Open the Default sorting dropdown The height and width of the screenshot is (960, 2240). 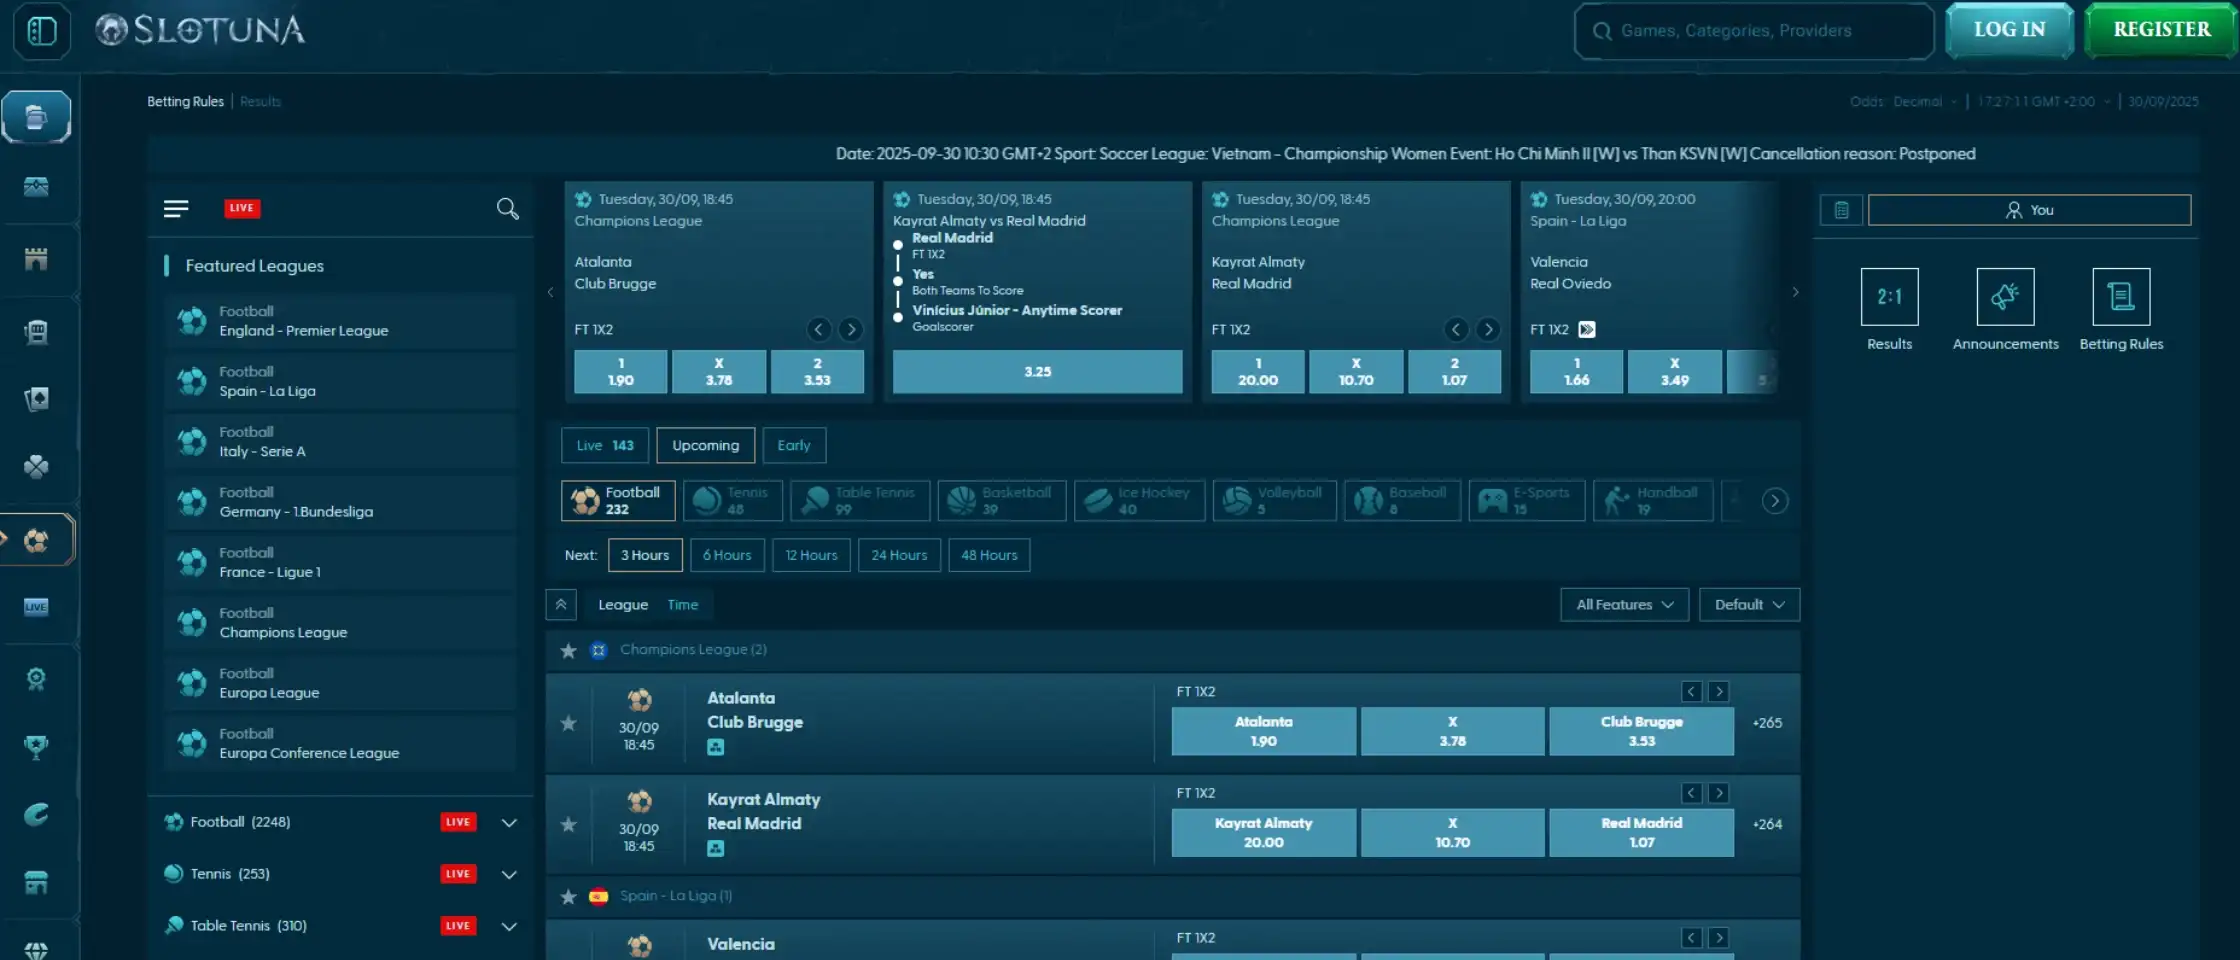pos(1749,604)
